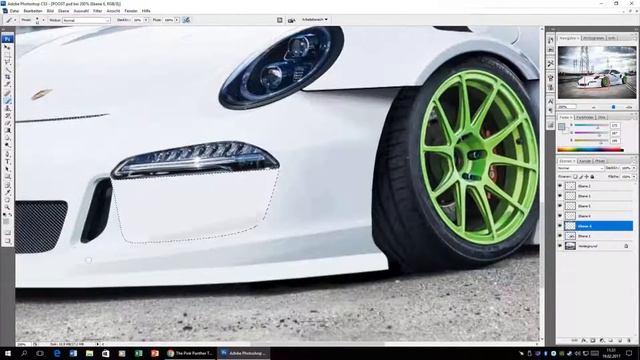Open Windows Start menu

pos(8,353)
